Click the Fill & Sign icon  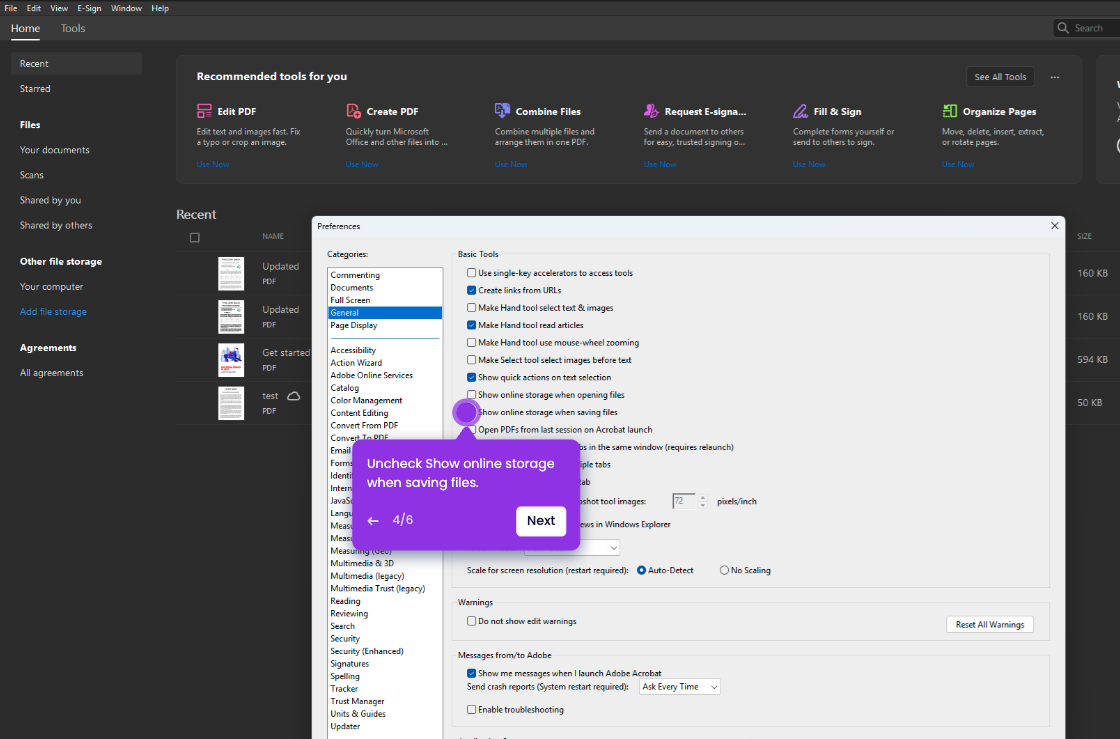click(x=800, y=111)
